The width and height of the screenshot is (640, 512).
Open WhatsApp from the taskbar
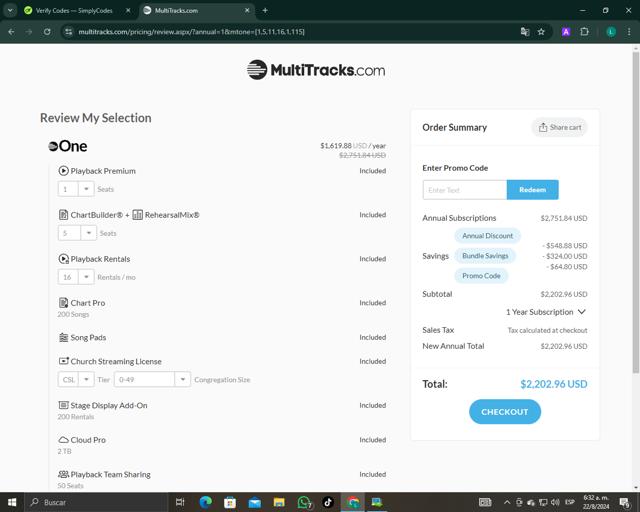tap(304, 502)
